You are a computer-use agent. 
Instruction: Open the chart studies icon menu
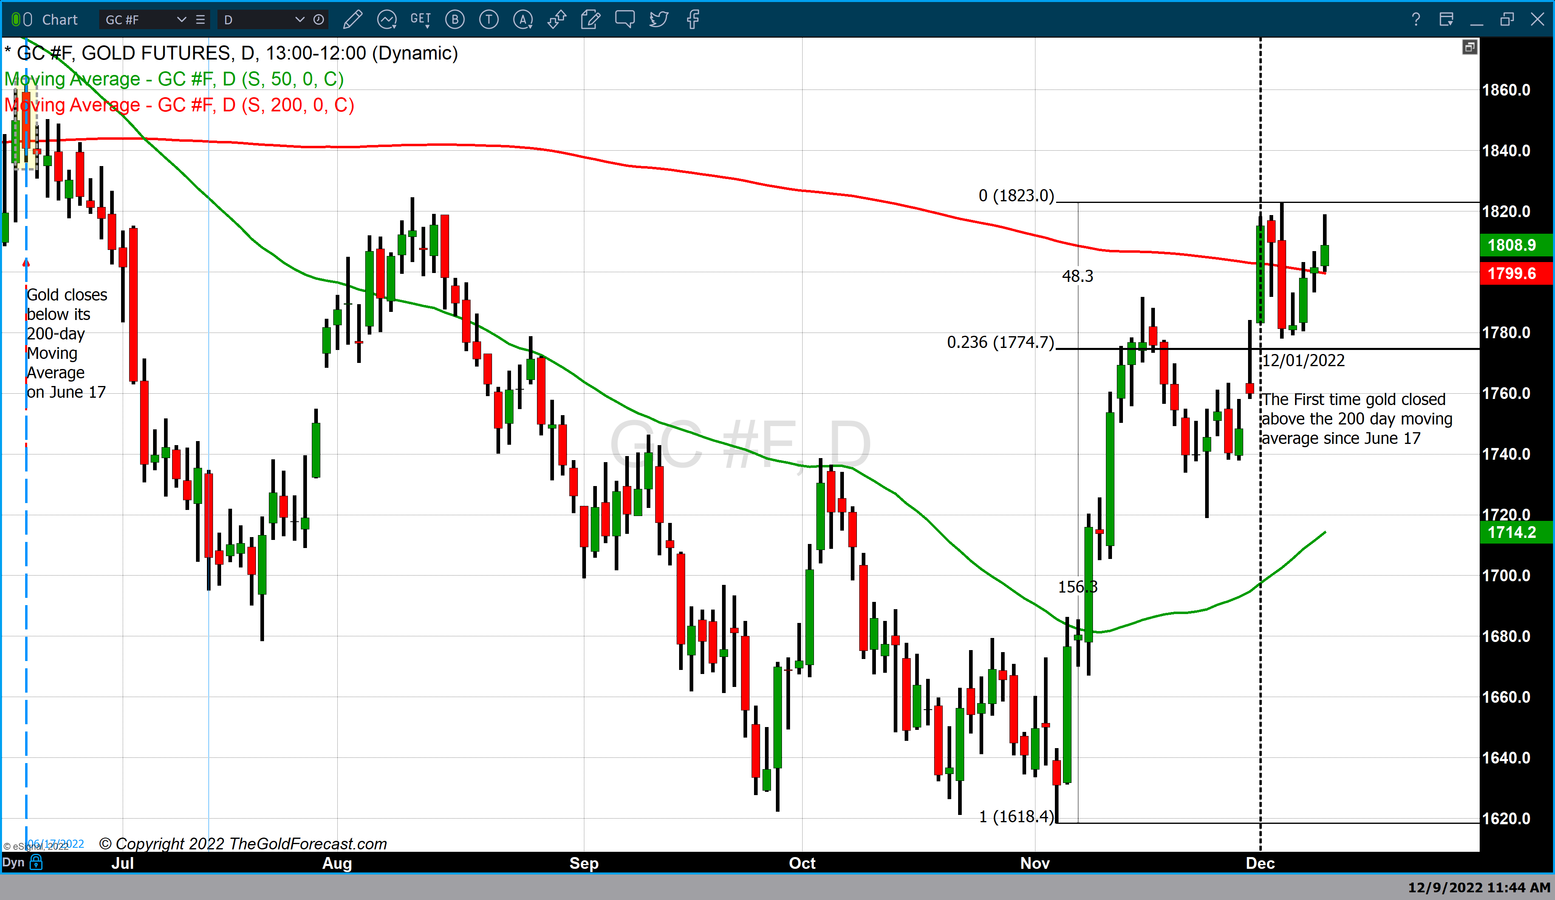pos(387,19)
